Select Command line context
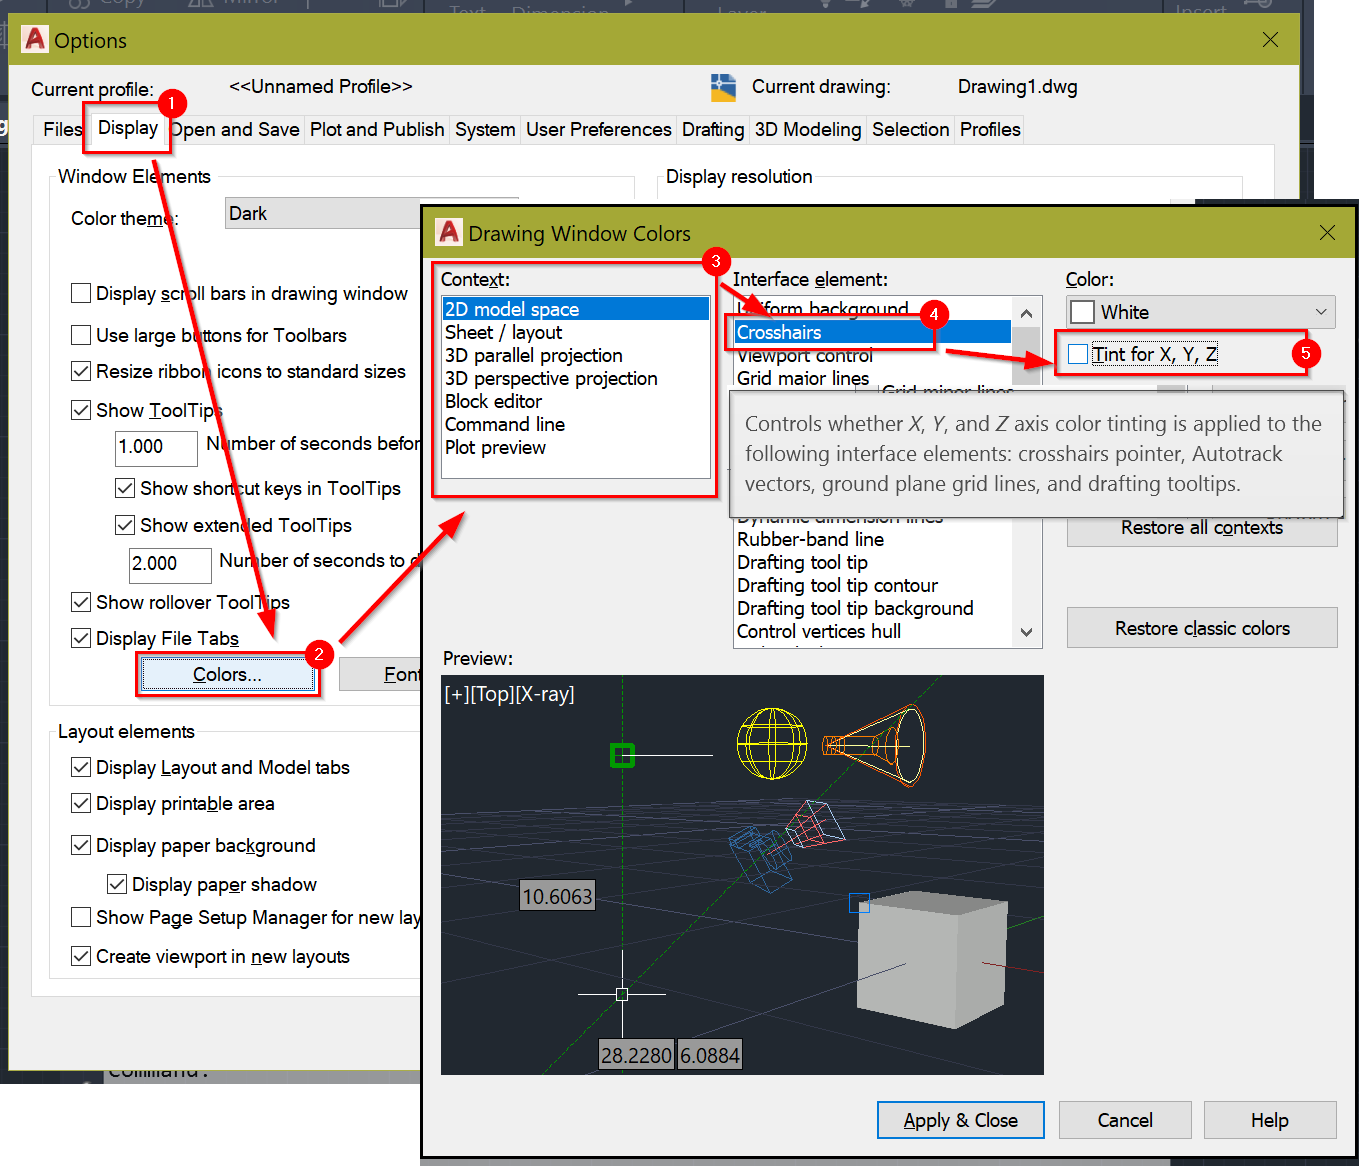 click(575, 424)
